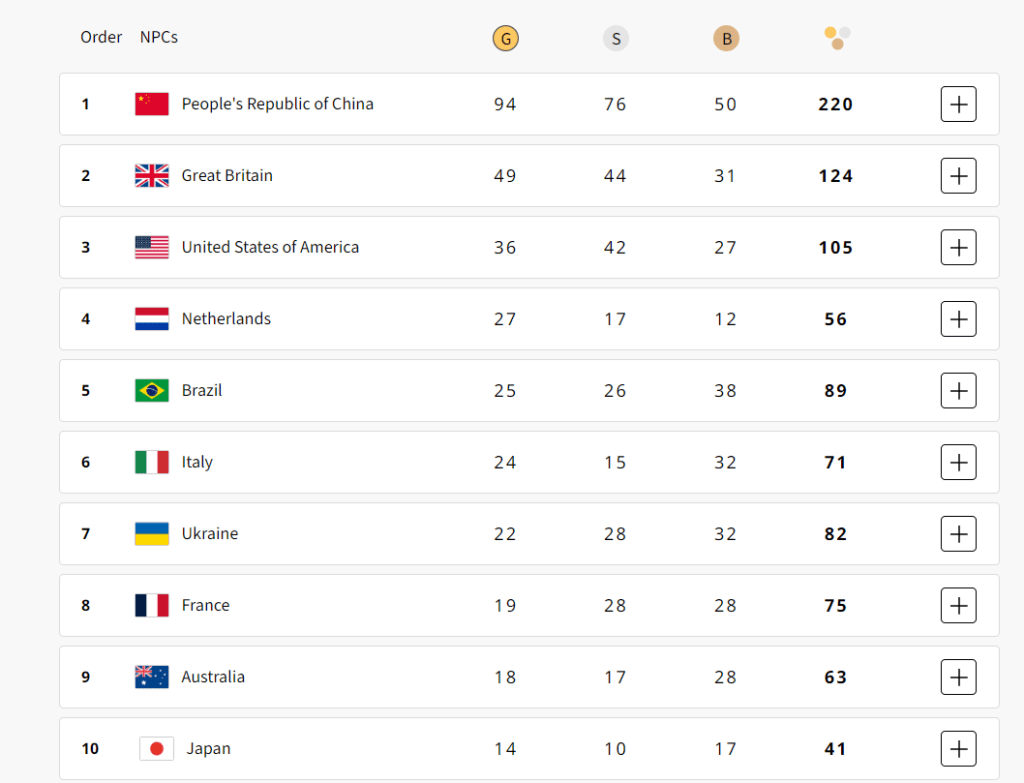
Task: Click the Order column header
Action: [101, 37]
